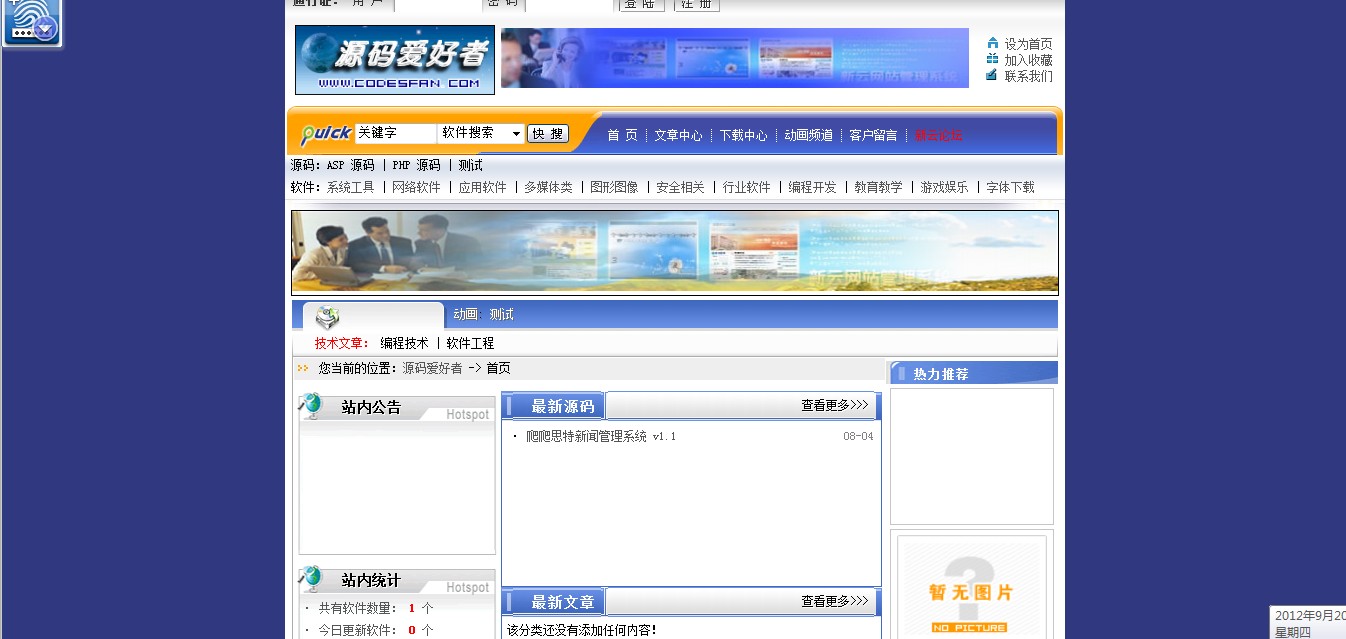Image resolution: width=1346 pixels, height=639 pixels.
Task: Click the home icon beside 设为首页
Action: (x=992, y=43)
